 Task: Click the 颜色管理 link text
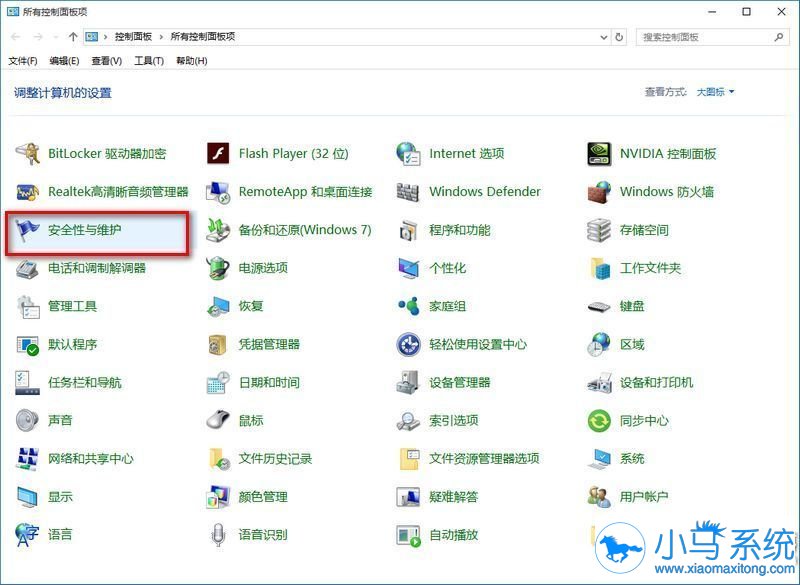[263, 497]
